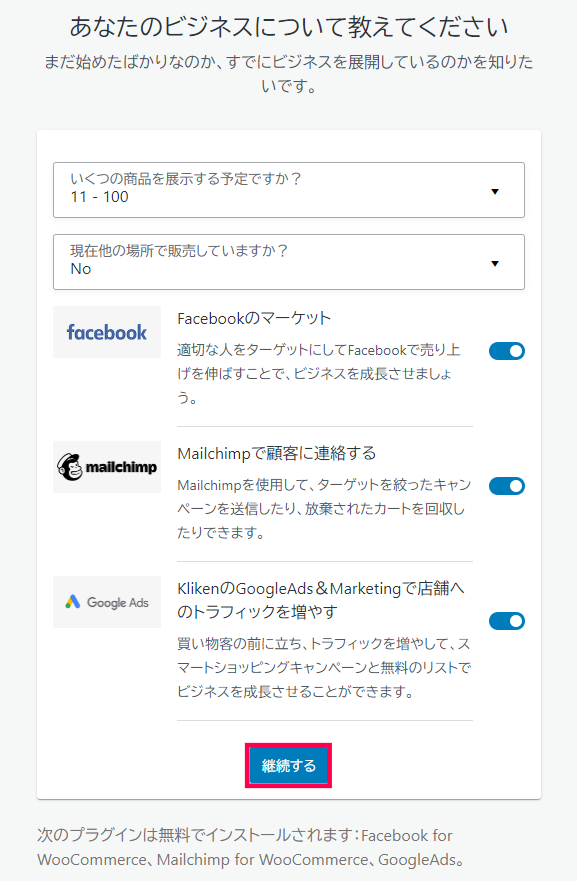Screen dimensions: 577x881
Task: Click the Facebookのマーケット heading
Action: (x=254, y=319)
